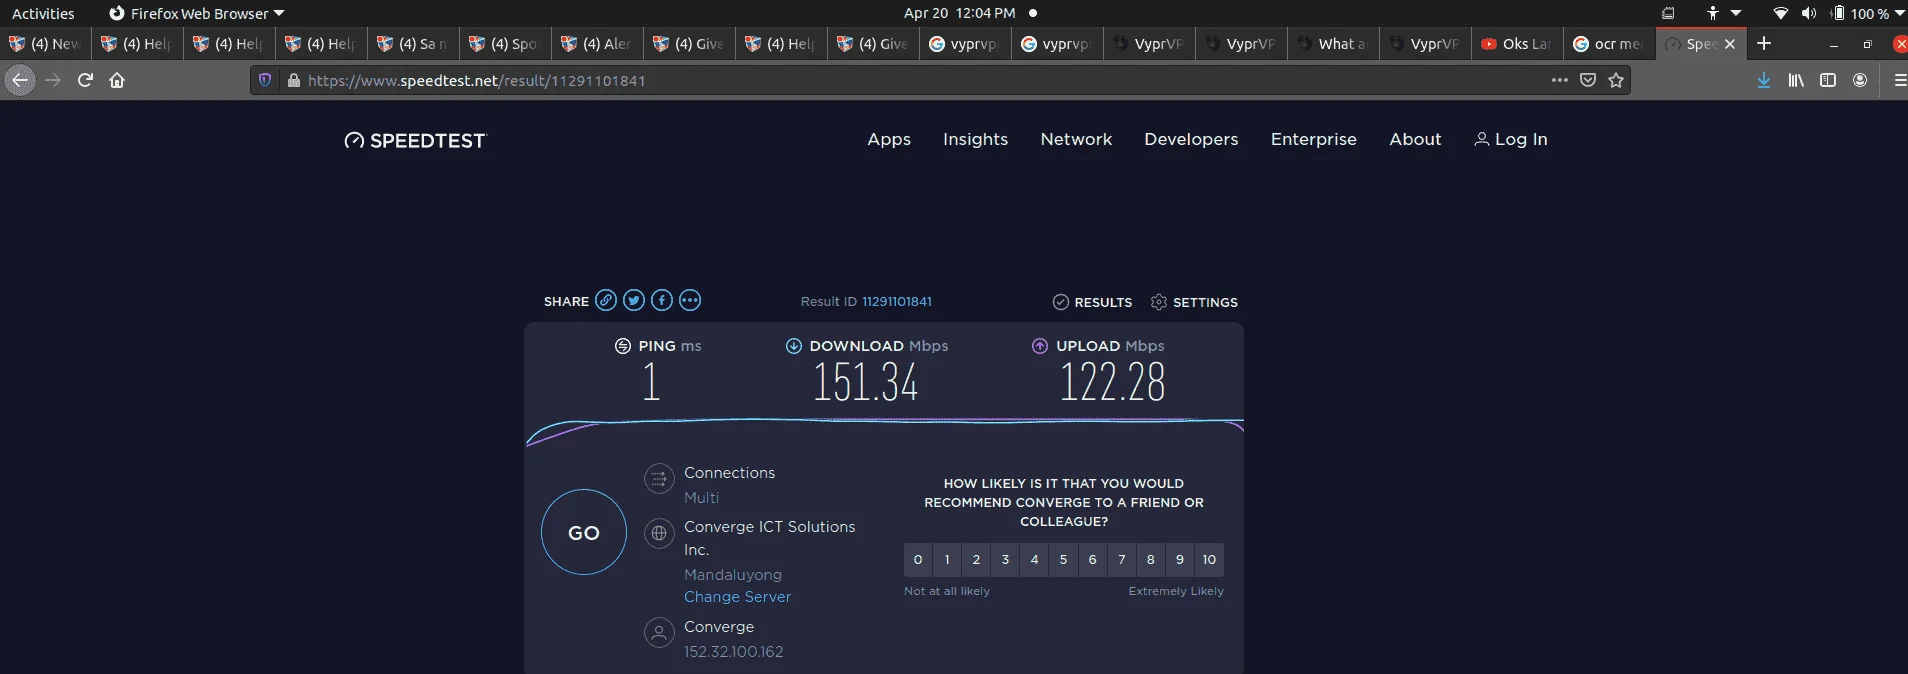Click the Upload arrow icon
This screenshot has width=1908, height=674.
tap(1040, 346)
